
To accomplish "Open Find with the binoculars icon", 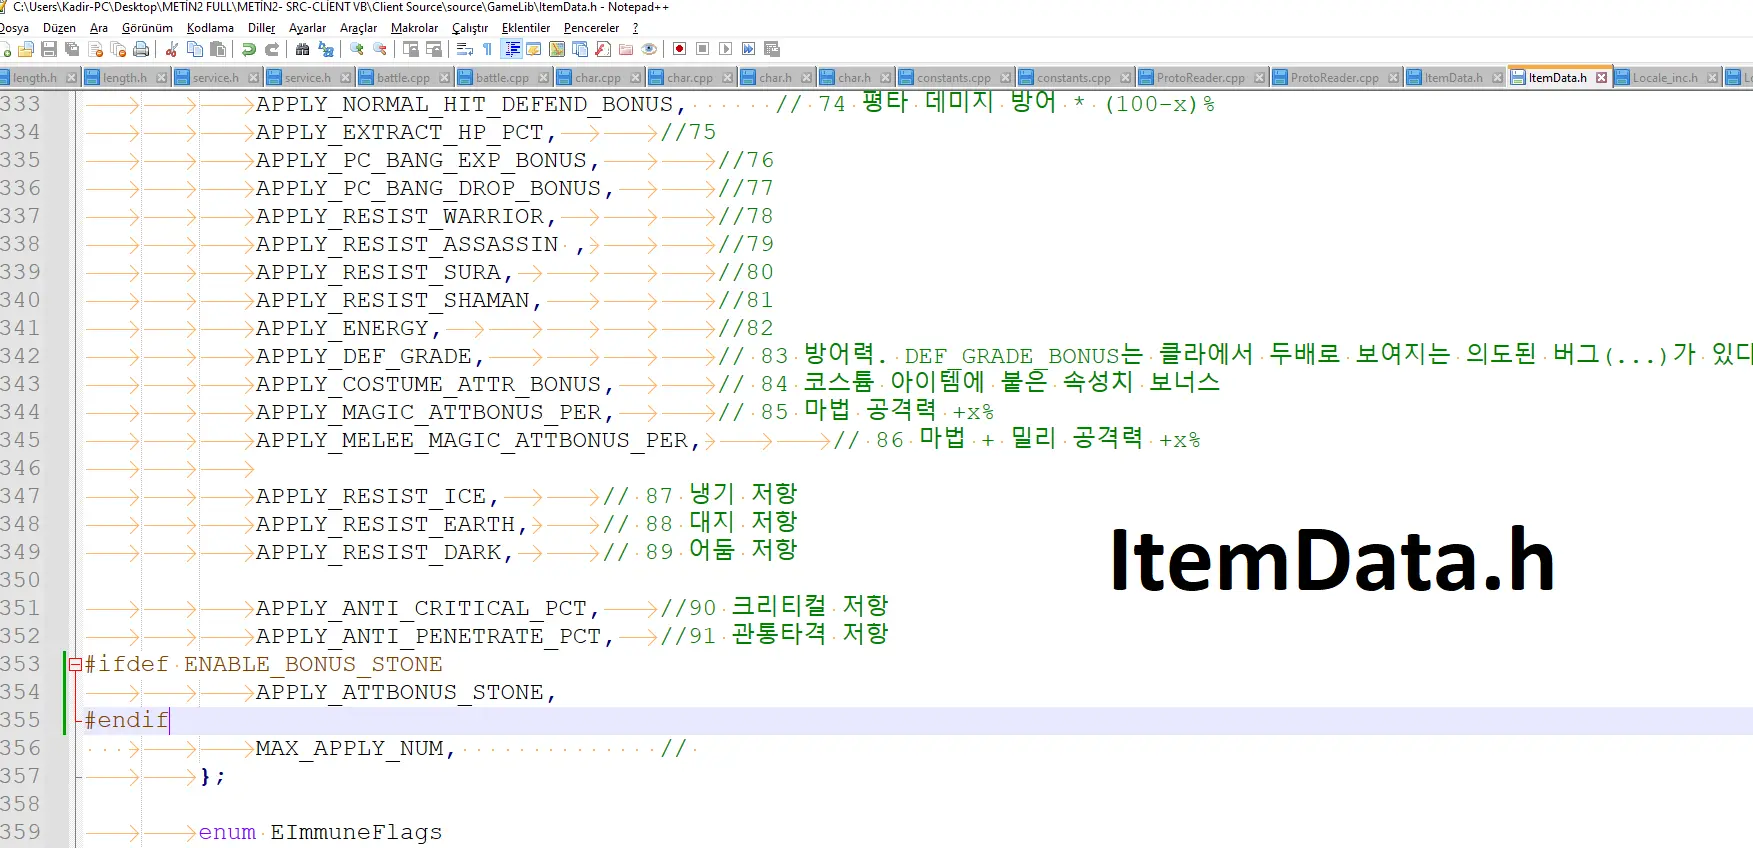I will 302,49.
